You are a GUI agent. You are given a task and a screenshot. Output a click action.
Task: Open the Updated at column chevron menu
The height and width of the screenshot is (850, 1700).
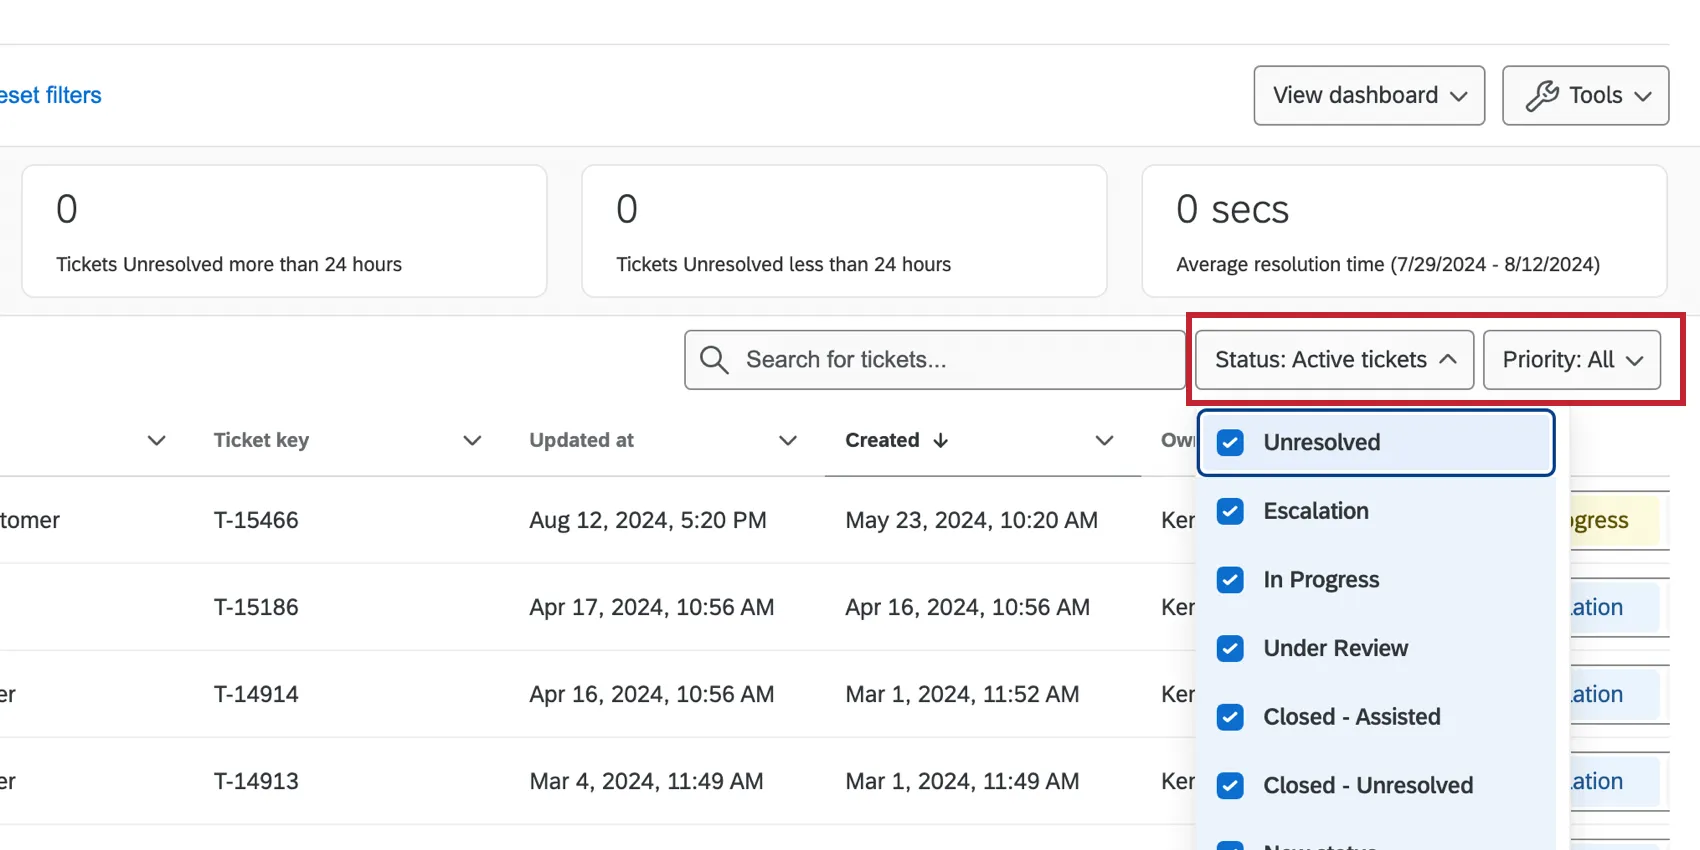click(788, 441)
